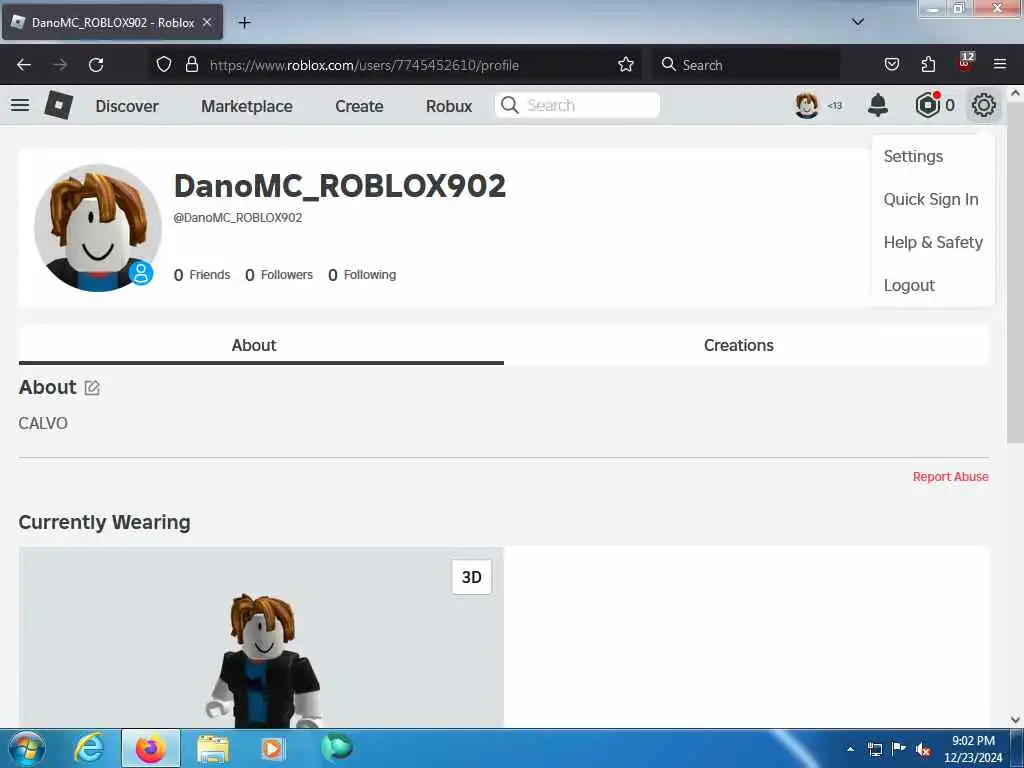Viewport: 1024px width, 768px height.
Task: Click the Currently Wearing heading
Action: point(104,522)
